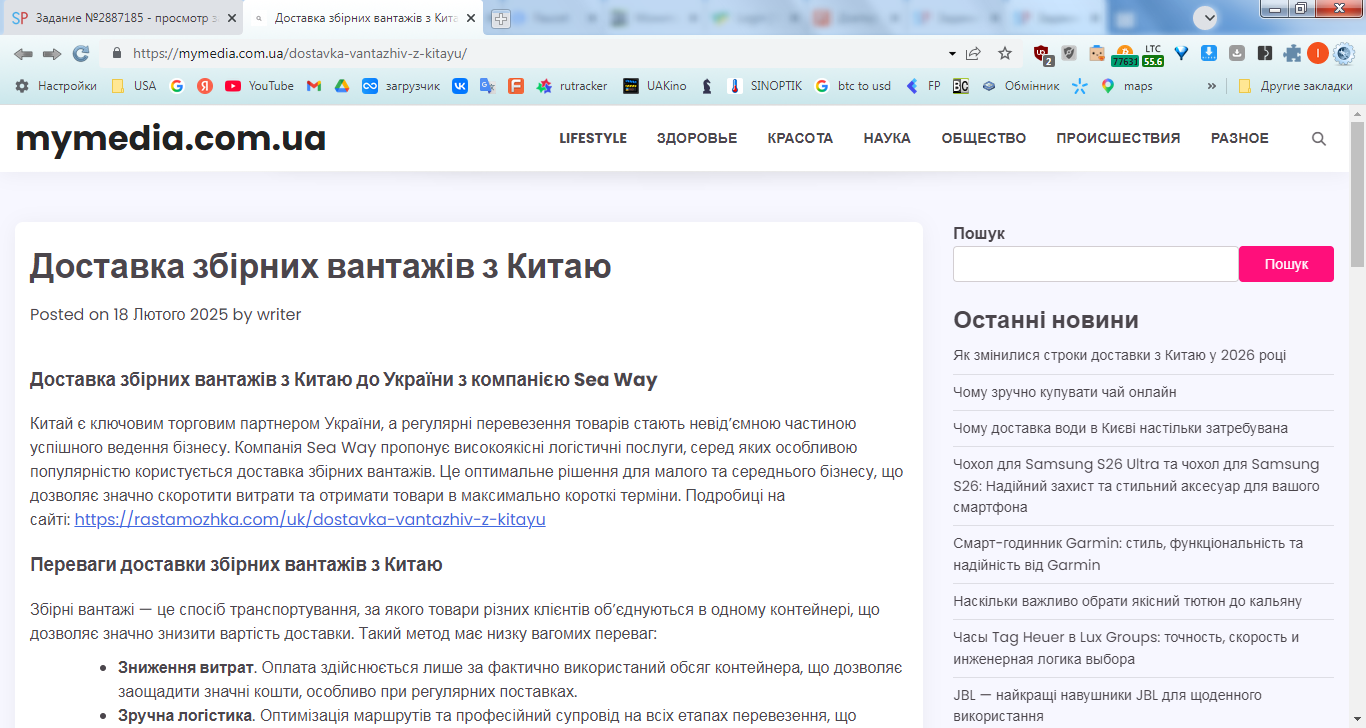Viewport: 1366px width, 728px height.
Task: Open the ПРОИСШЕСТВИЯ menu item
Action: pyautogui.click(x=1118, y=138)
